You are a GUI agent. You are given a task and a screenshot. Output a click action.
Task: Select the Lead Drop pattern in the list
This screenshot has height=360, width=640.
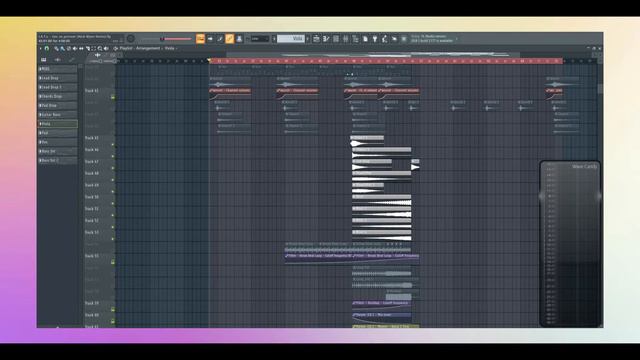57,78
